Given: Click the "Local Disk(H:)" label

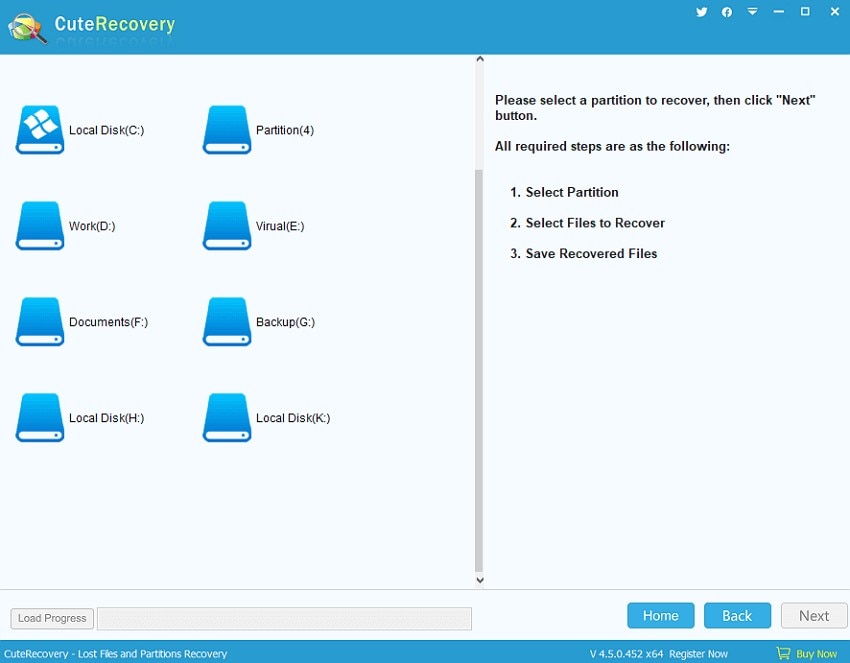Looking at the screenshot, I should (x=107, y=418).
